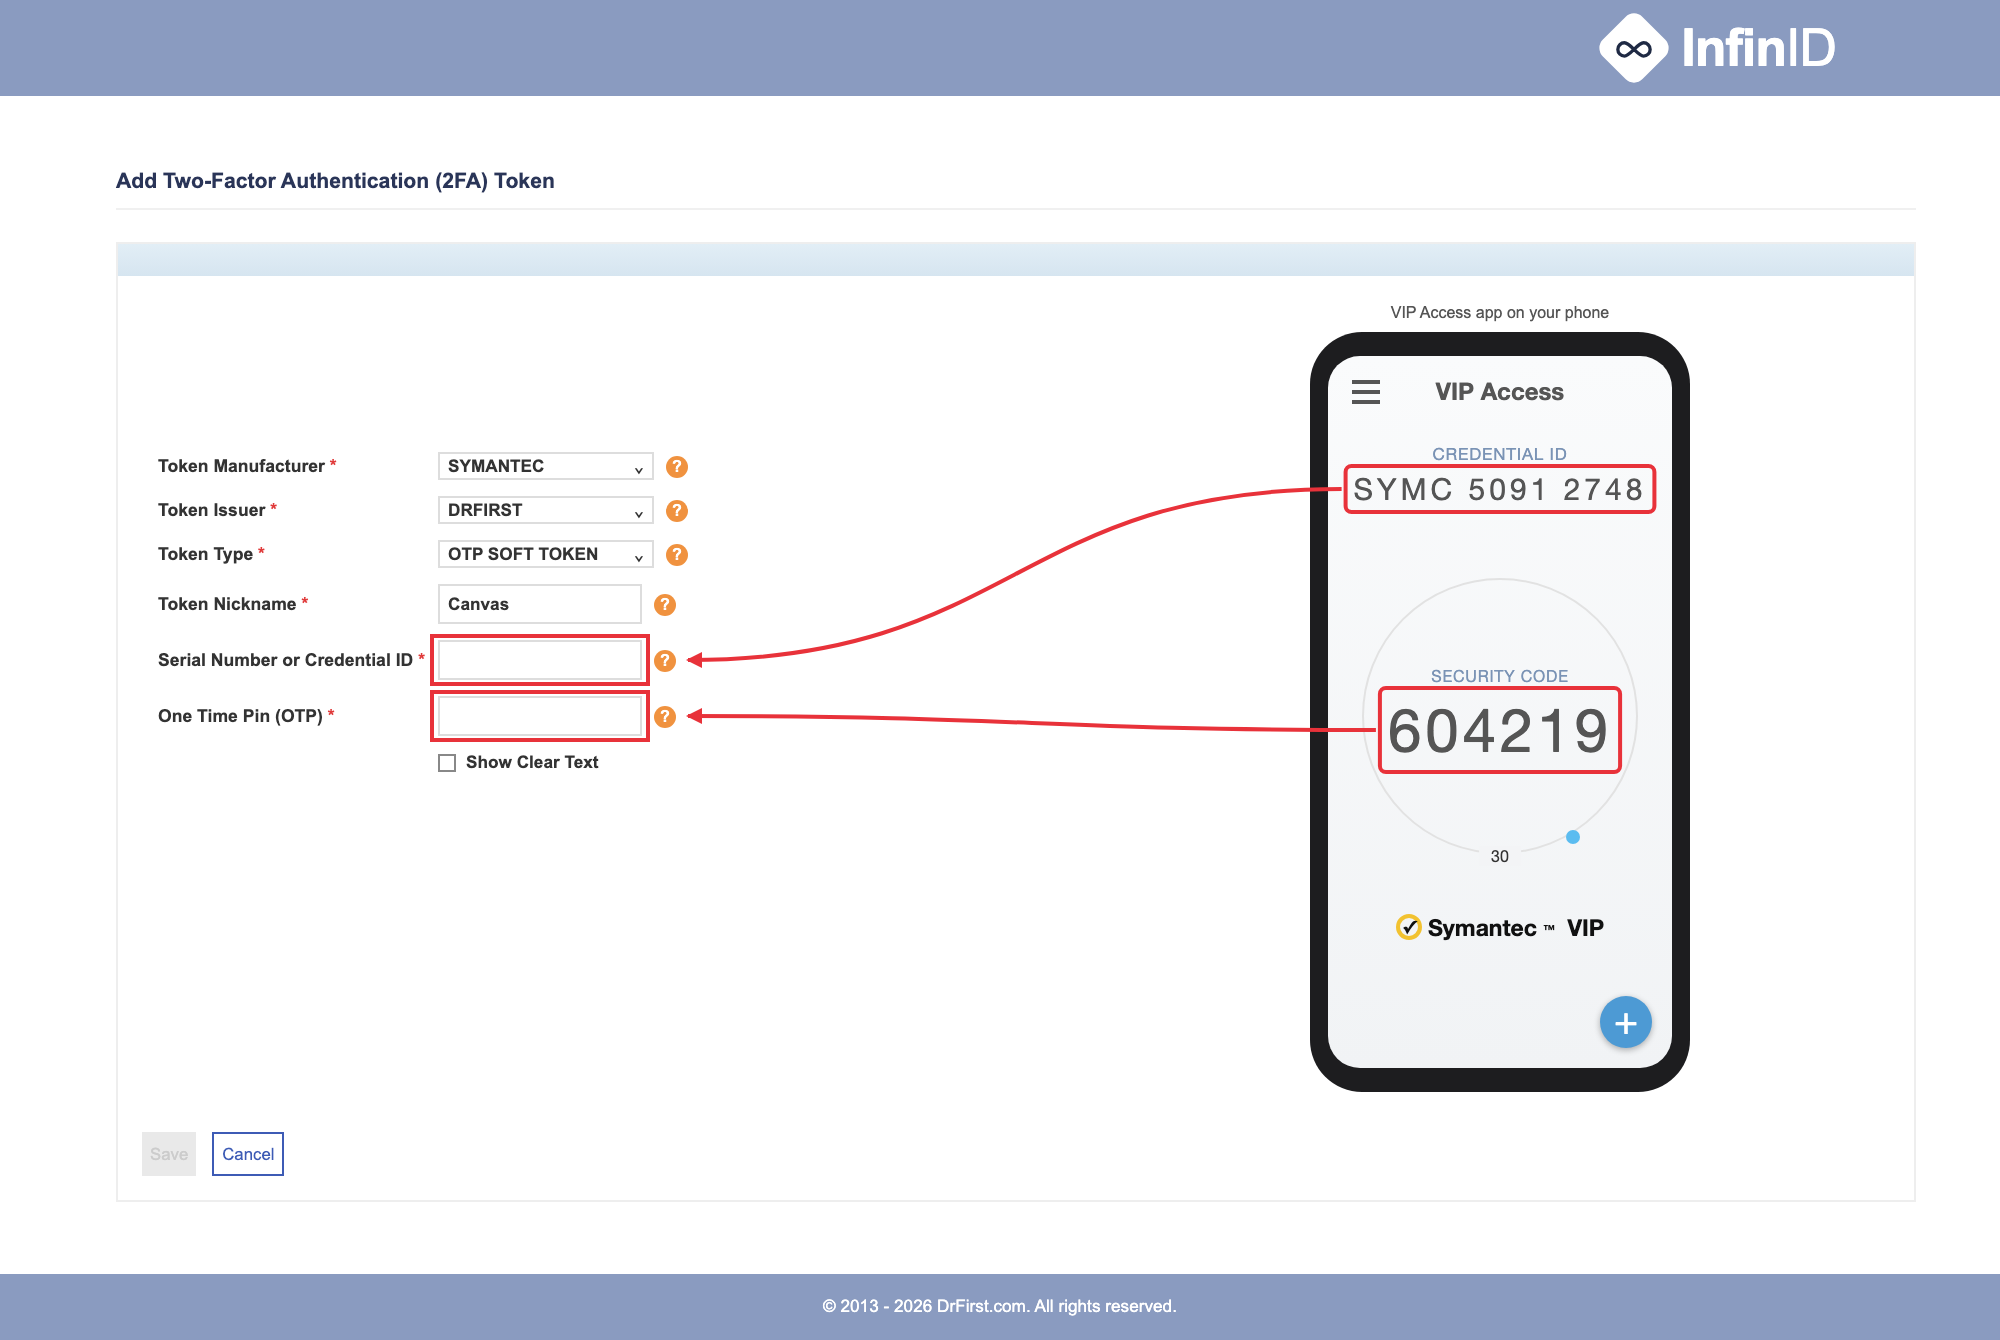Tap the blue plus button in VIP Access
The width and height of the screenshot is (2000, 1340).
[1626, 1023]
